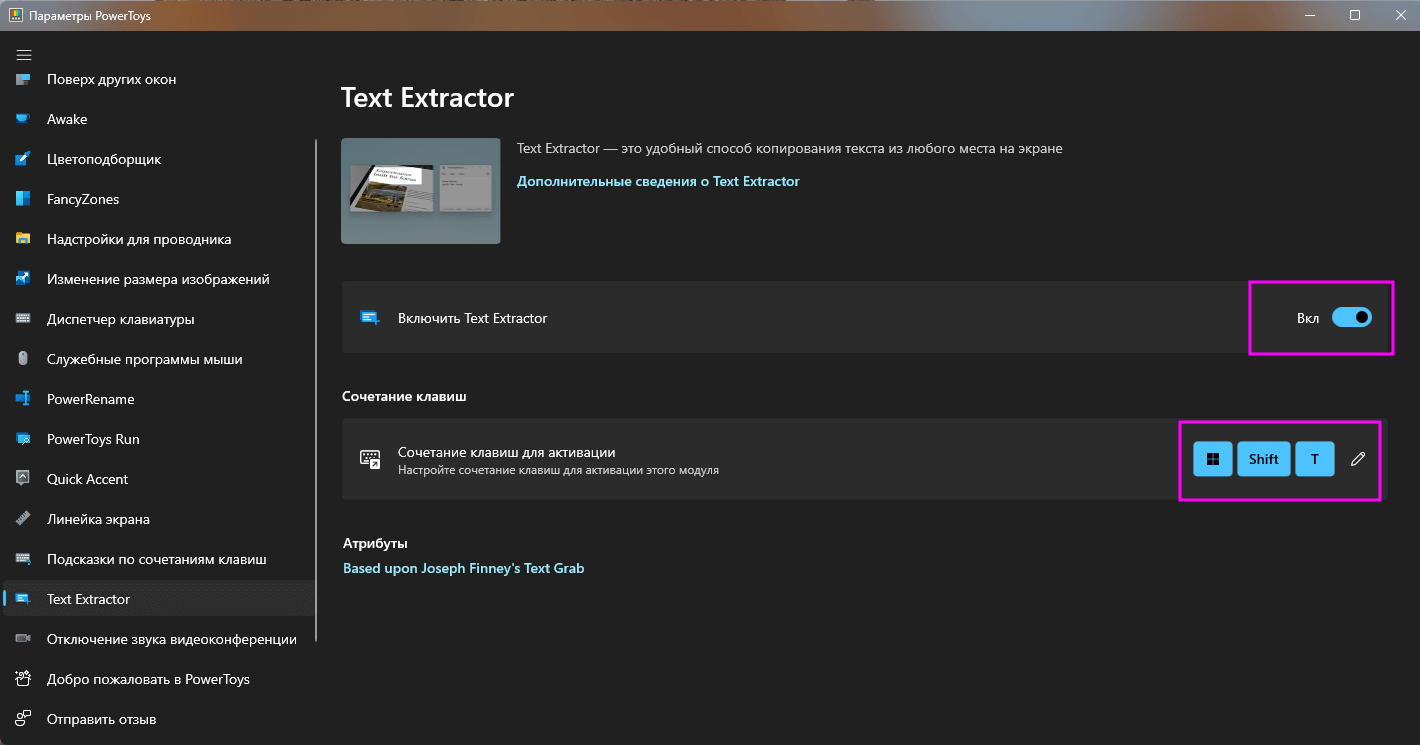Click the Сочетание клавиш section heading
Image resolution: width=1420 pixels, height=745 pixels.
(x=404, y=396)
